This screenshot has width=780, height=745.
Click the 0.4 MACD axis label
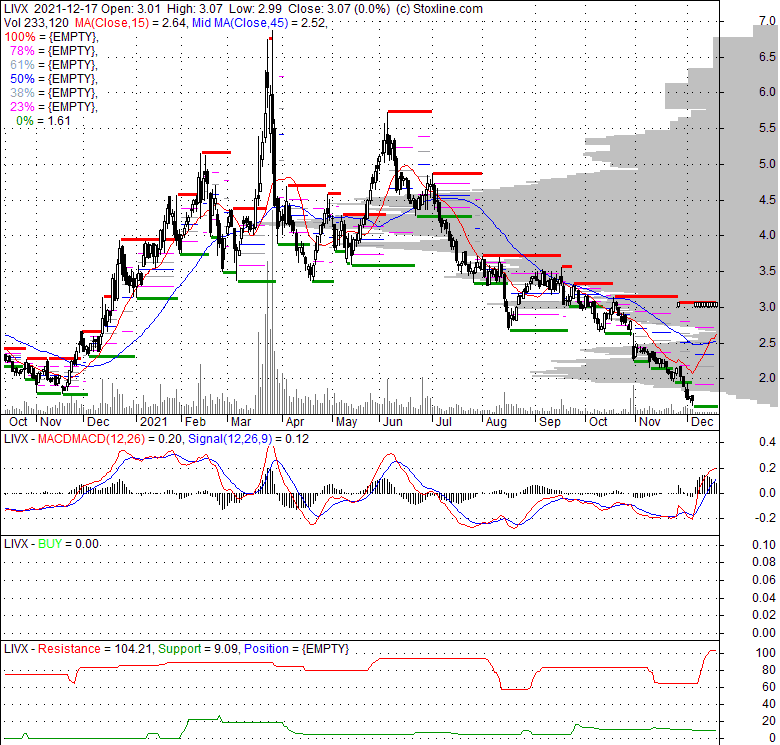click(x=767, y=442)
